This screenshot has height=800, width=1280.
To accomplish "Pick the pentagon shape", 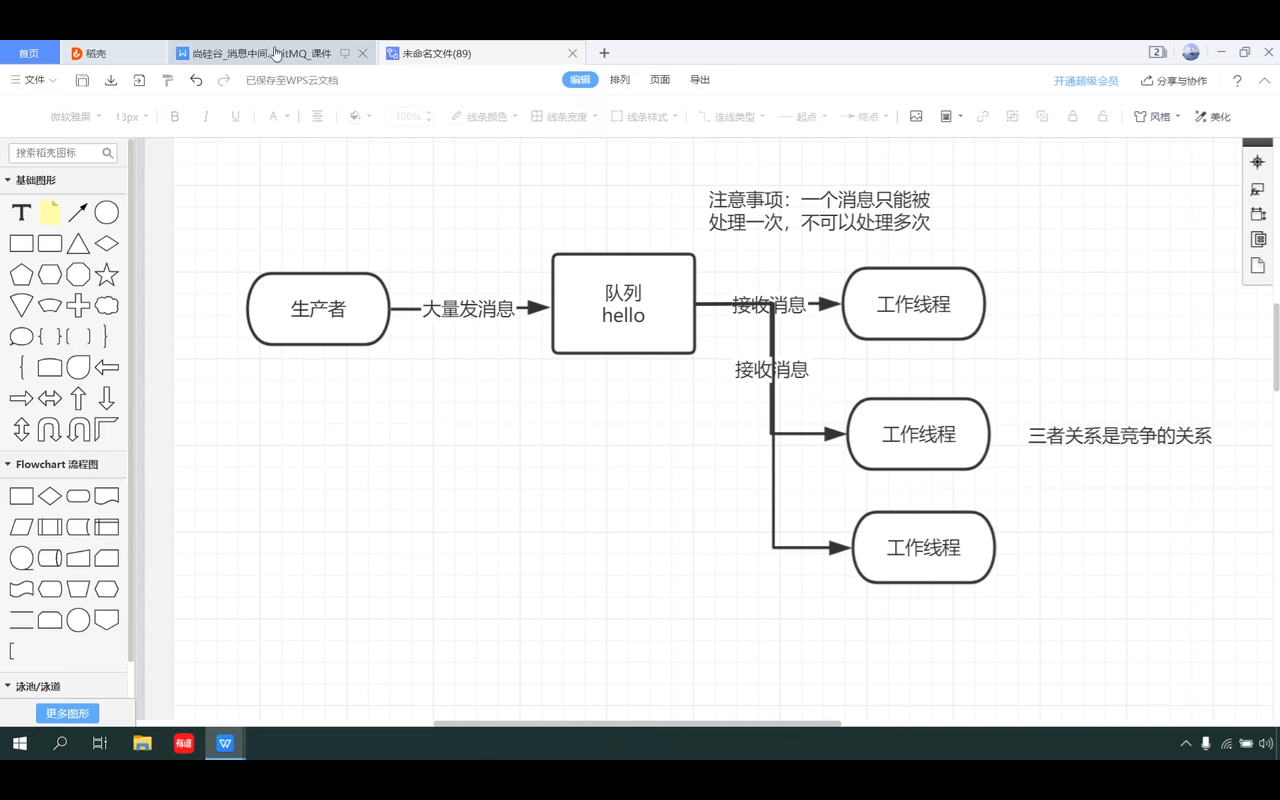I will [21, 274].
